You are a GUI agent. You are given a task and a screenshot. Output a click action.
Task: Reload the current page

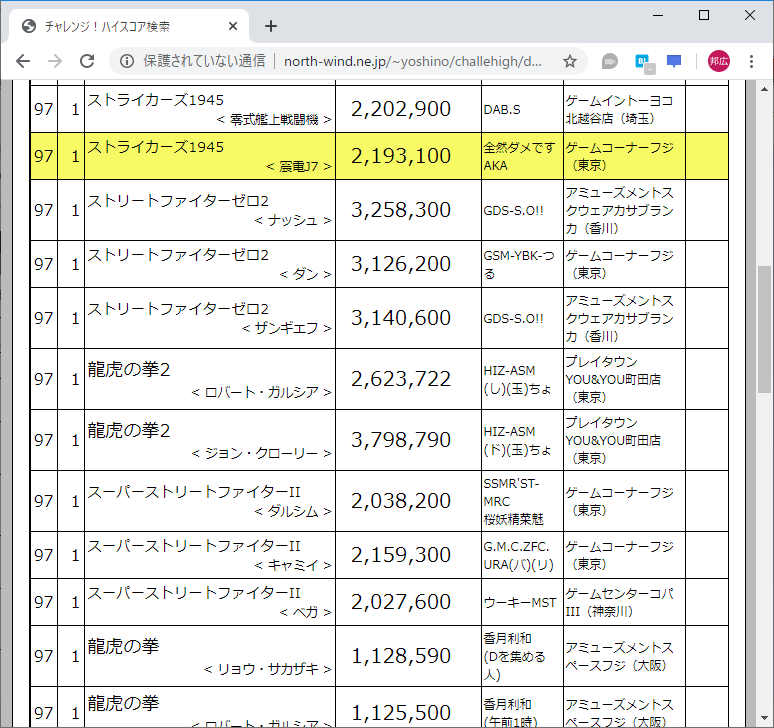87,61
